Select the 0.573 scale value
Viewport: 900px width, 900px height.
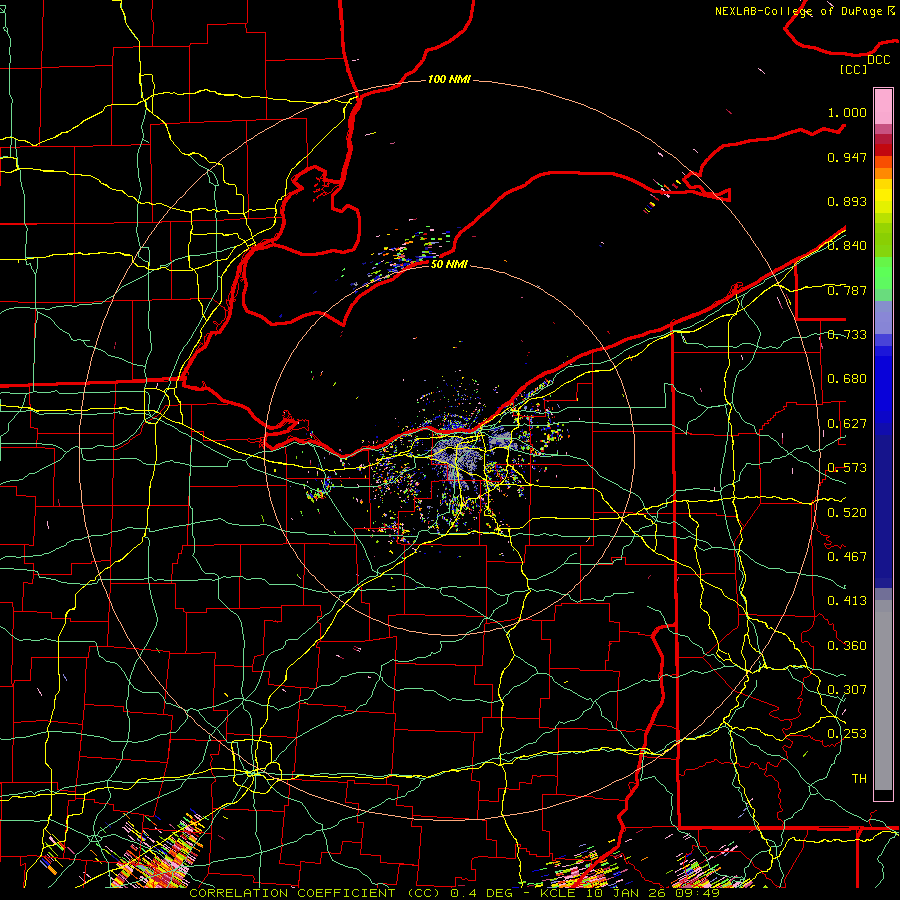pos(847,467)
